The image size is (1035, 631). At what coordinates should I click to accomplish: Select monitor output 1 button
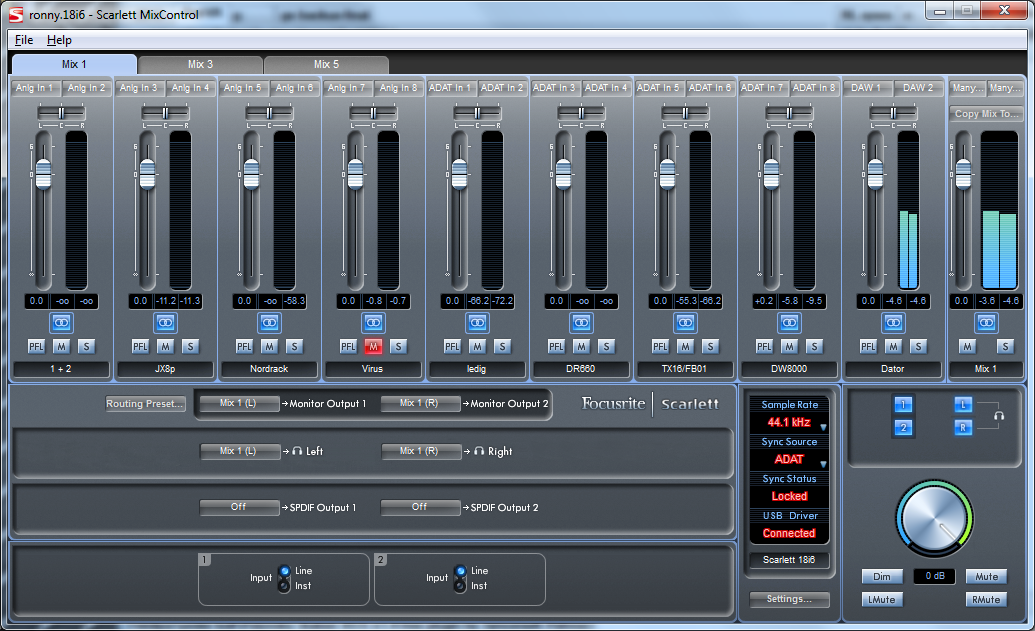point(904,405)
